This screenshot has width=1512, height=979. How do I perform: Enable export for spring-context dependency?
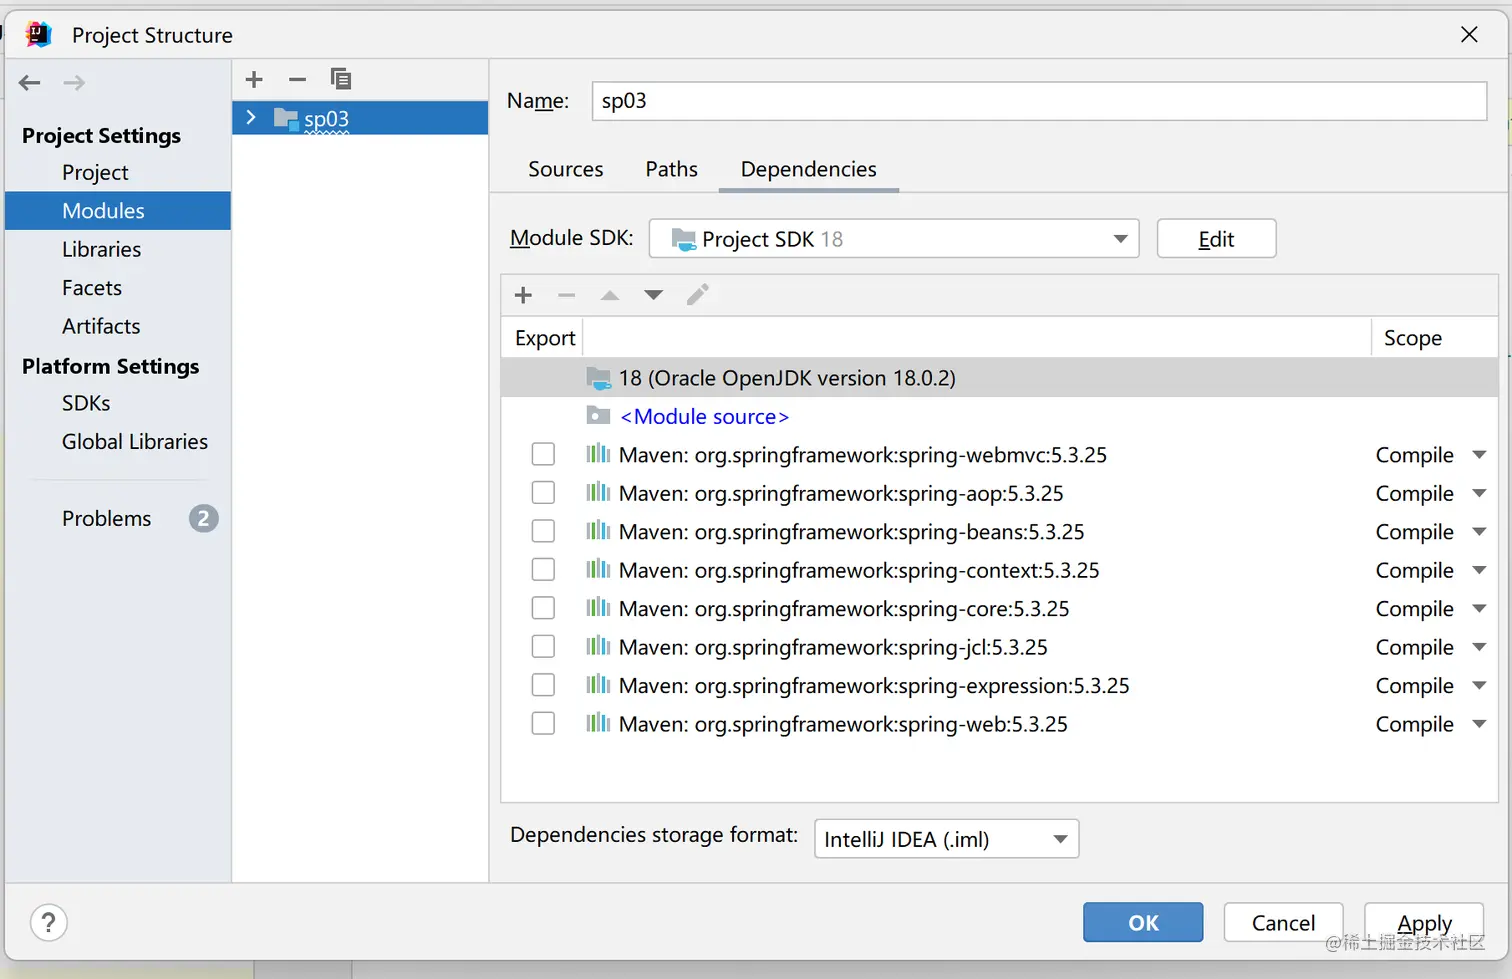point(543,570)
